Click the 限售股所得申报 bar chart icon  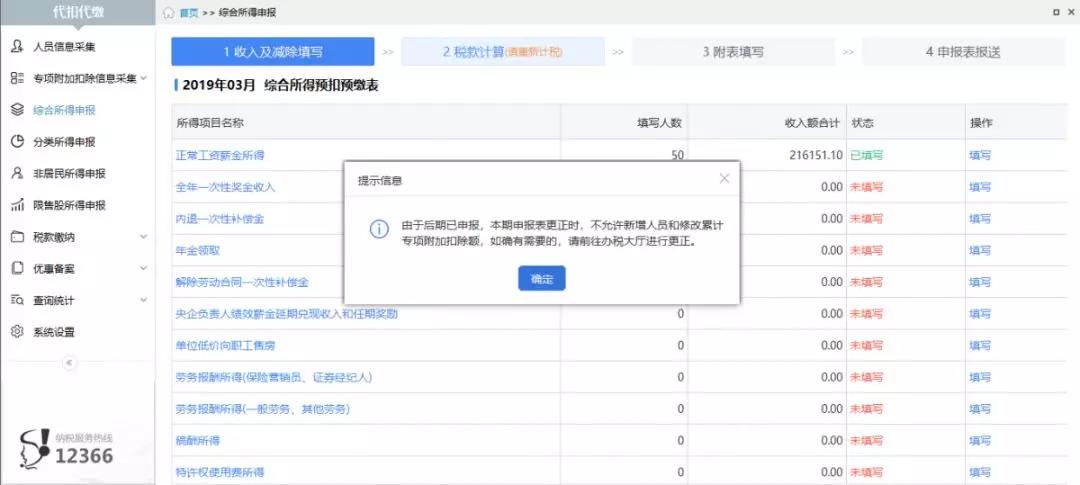coord(18,205)
